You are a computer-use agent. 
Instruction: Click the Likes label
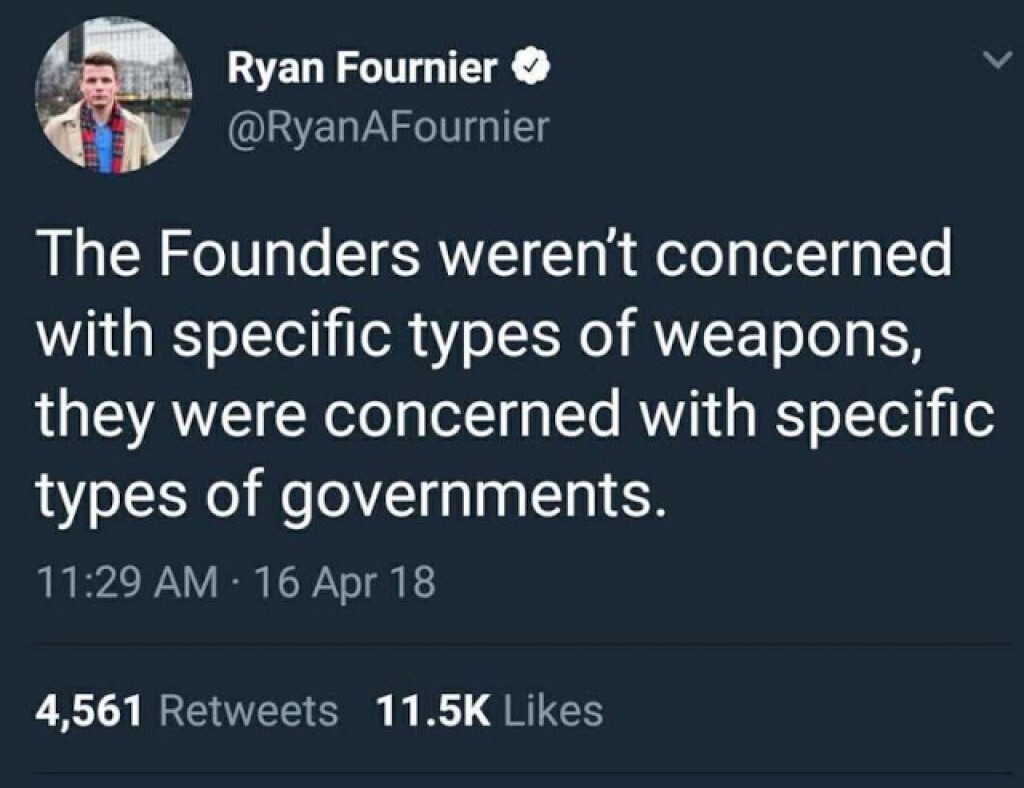[x=554, y=710]
